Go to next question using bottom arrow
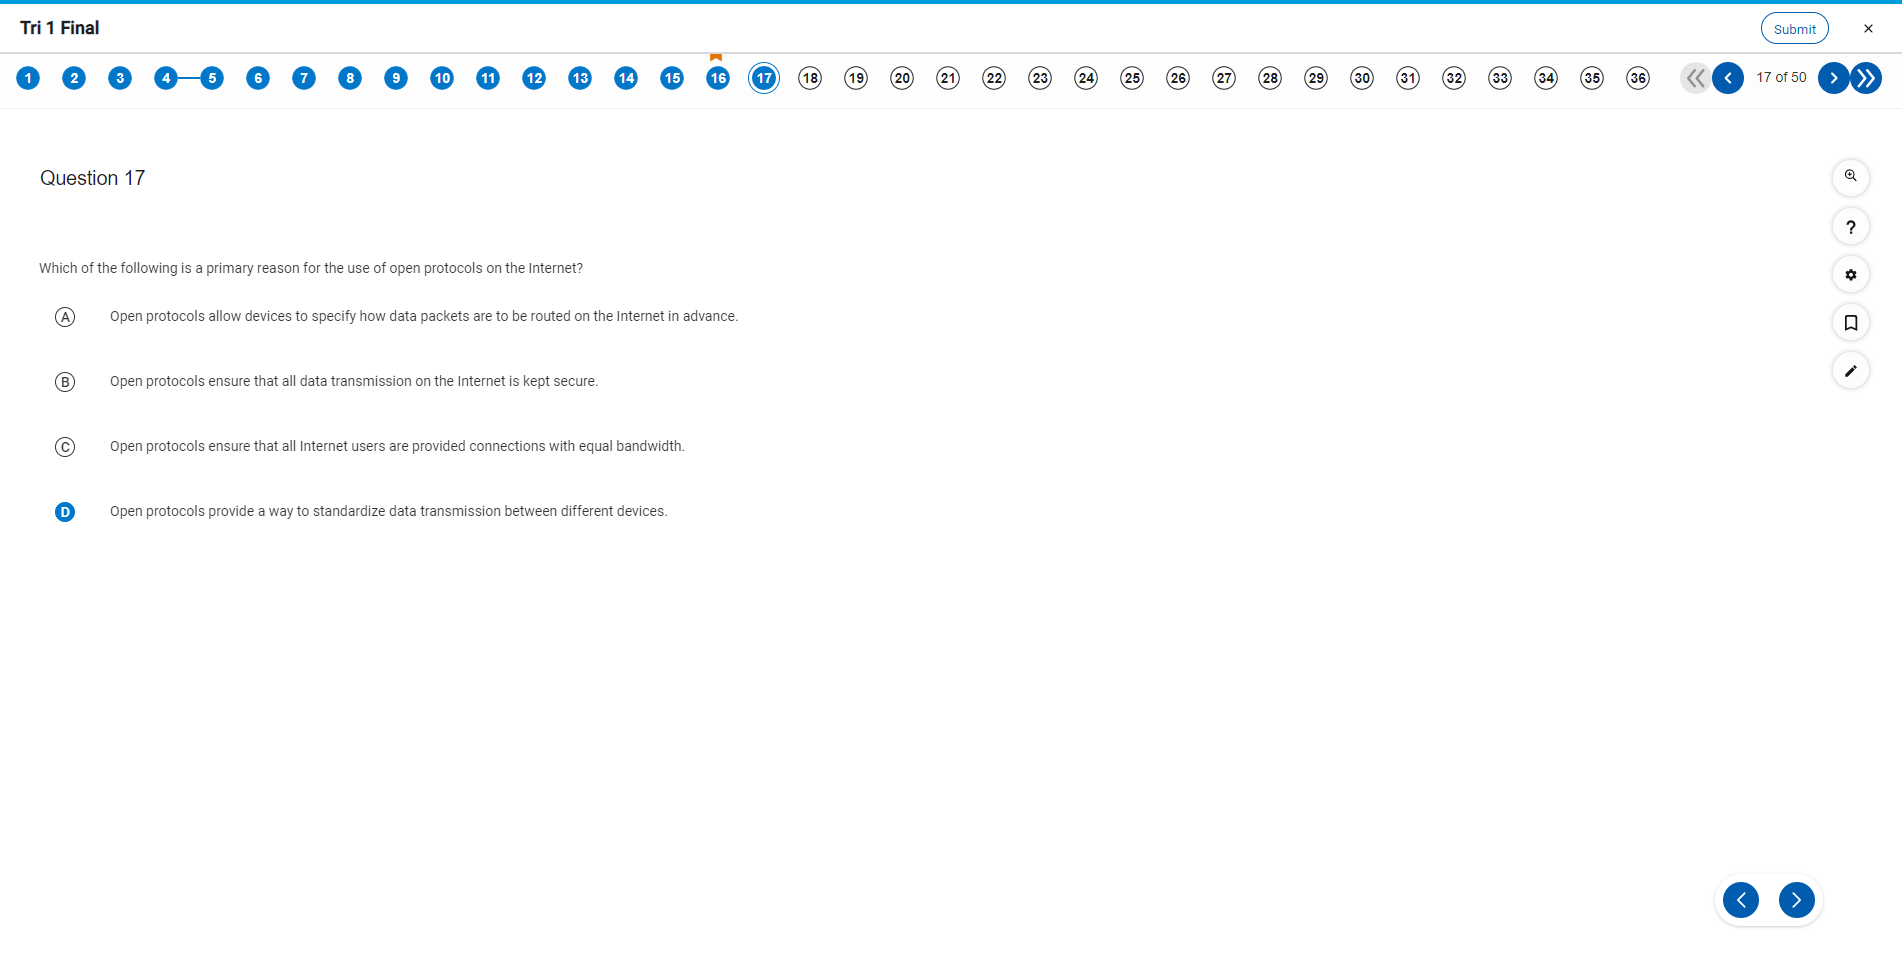This screenshot has width=1902, height=960. [1796, 900]
